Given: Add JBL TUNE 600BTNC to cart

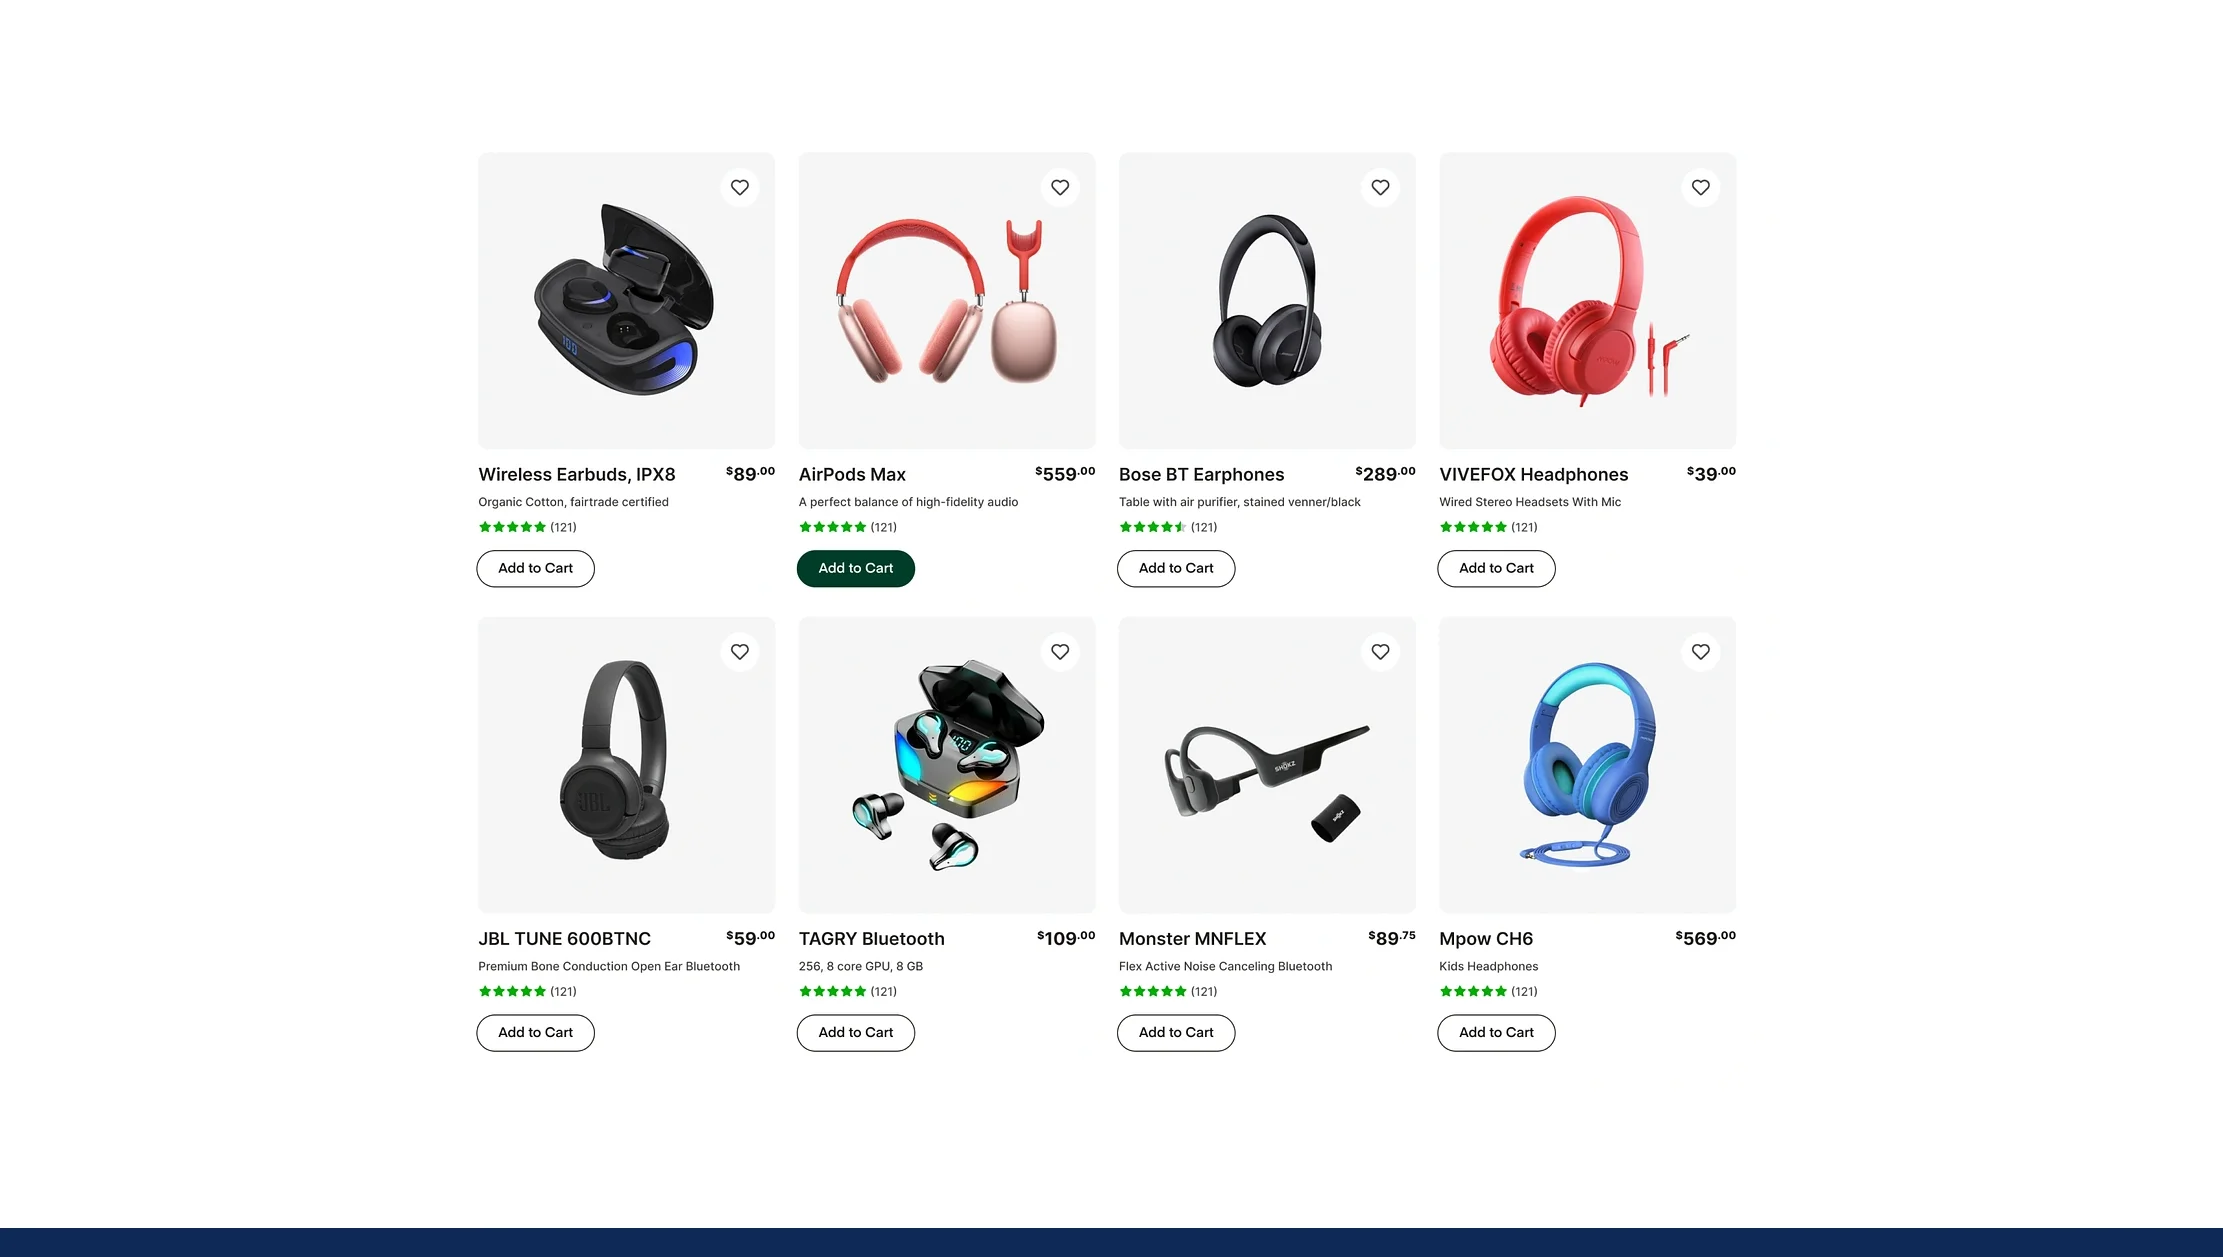Looking at the screenshot, I should pos(535,1033).
